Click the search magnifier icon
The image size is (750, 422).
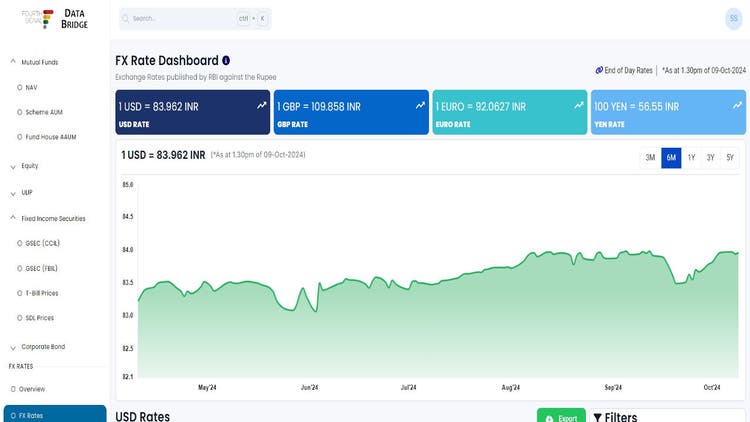point(126,19)
